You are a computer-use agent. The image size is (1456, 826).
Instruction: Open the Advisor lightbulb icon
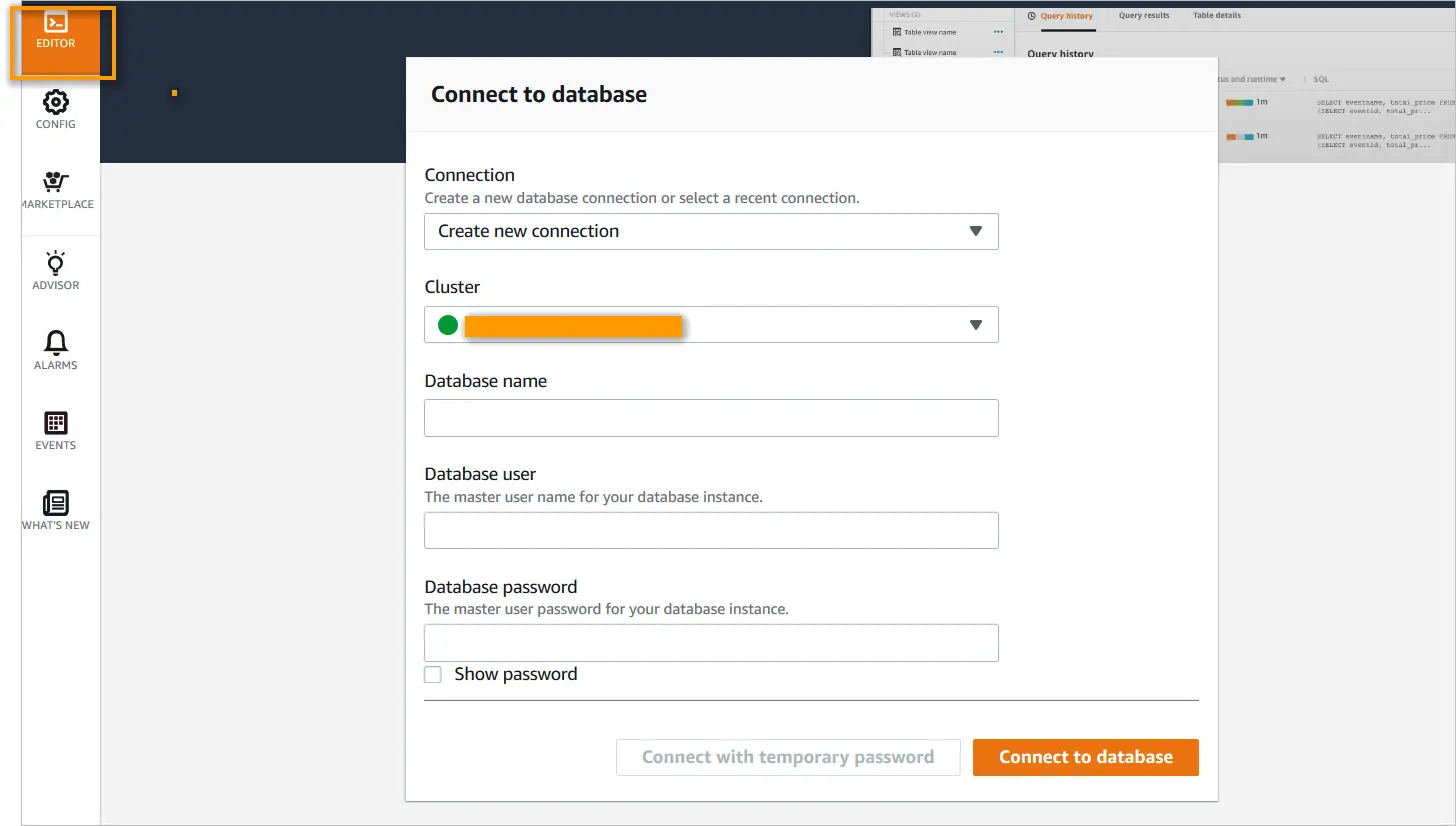56,263
